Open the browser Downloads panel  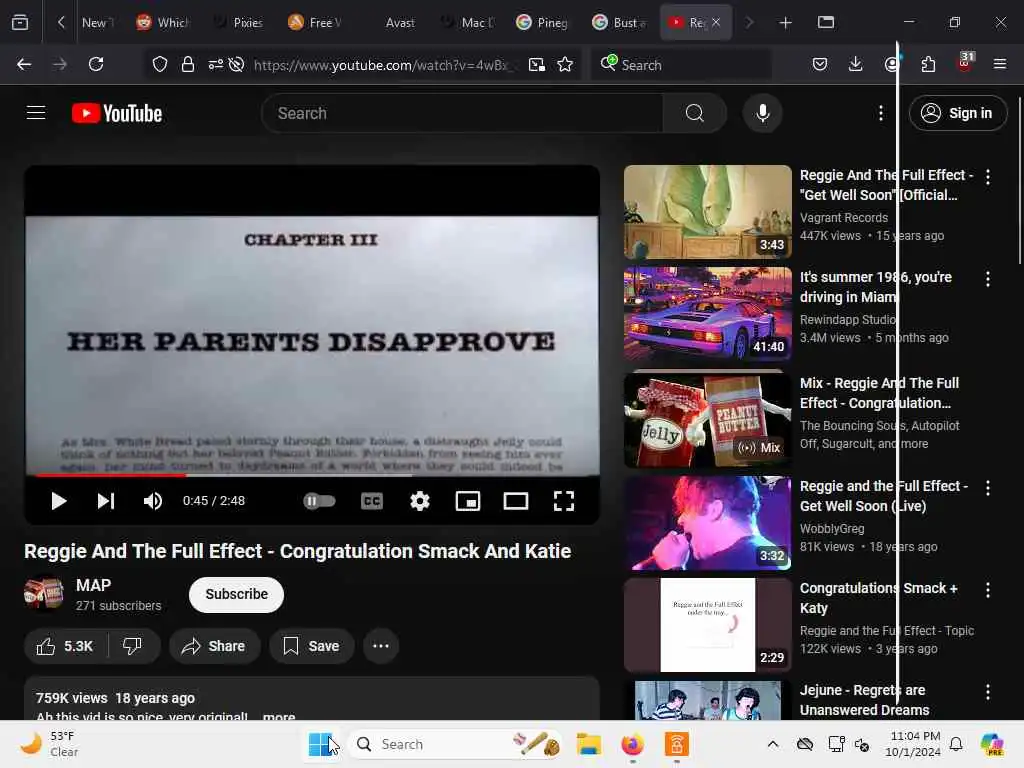pos(856,64)
